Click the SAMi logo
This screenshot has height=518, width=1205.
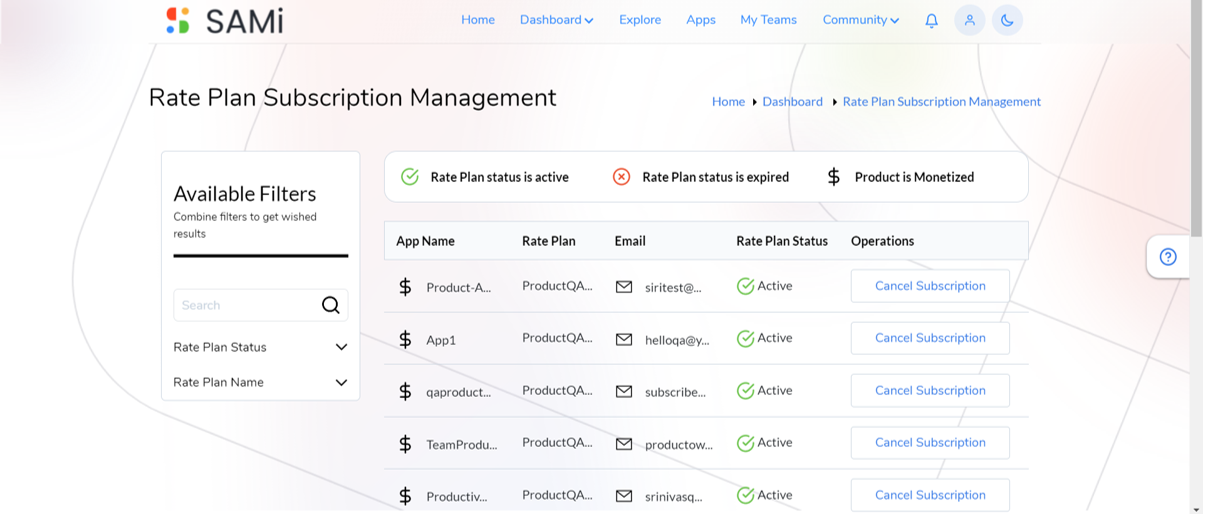225,20
